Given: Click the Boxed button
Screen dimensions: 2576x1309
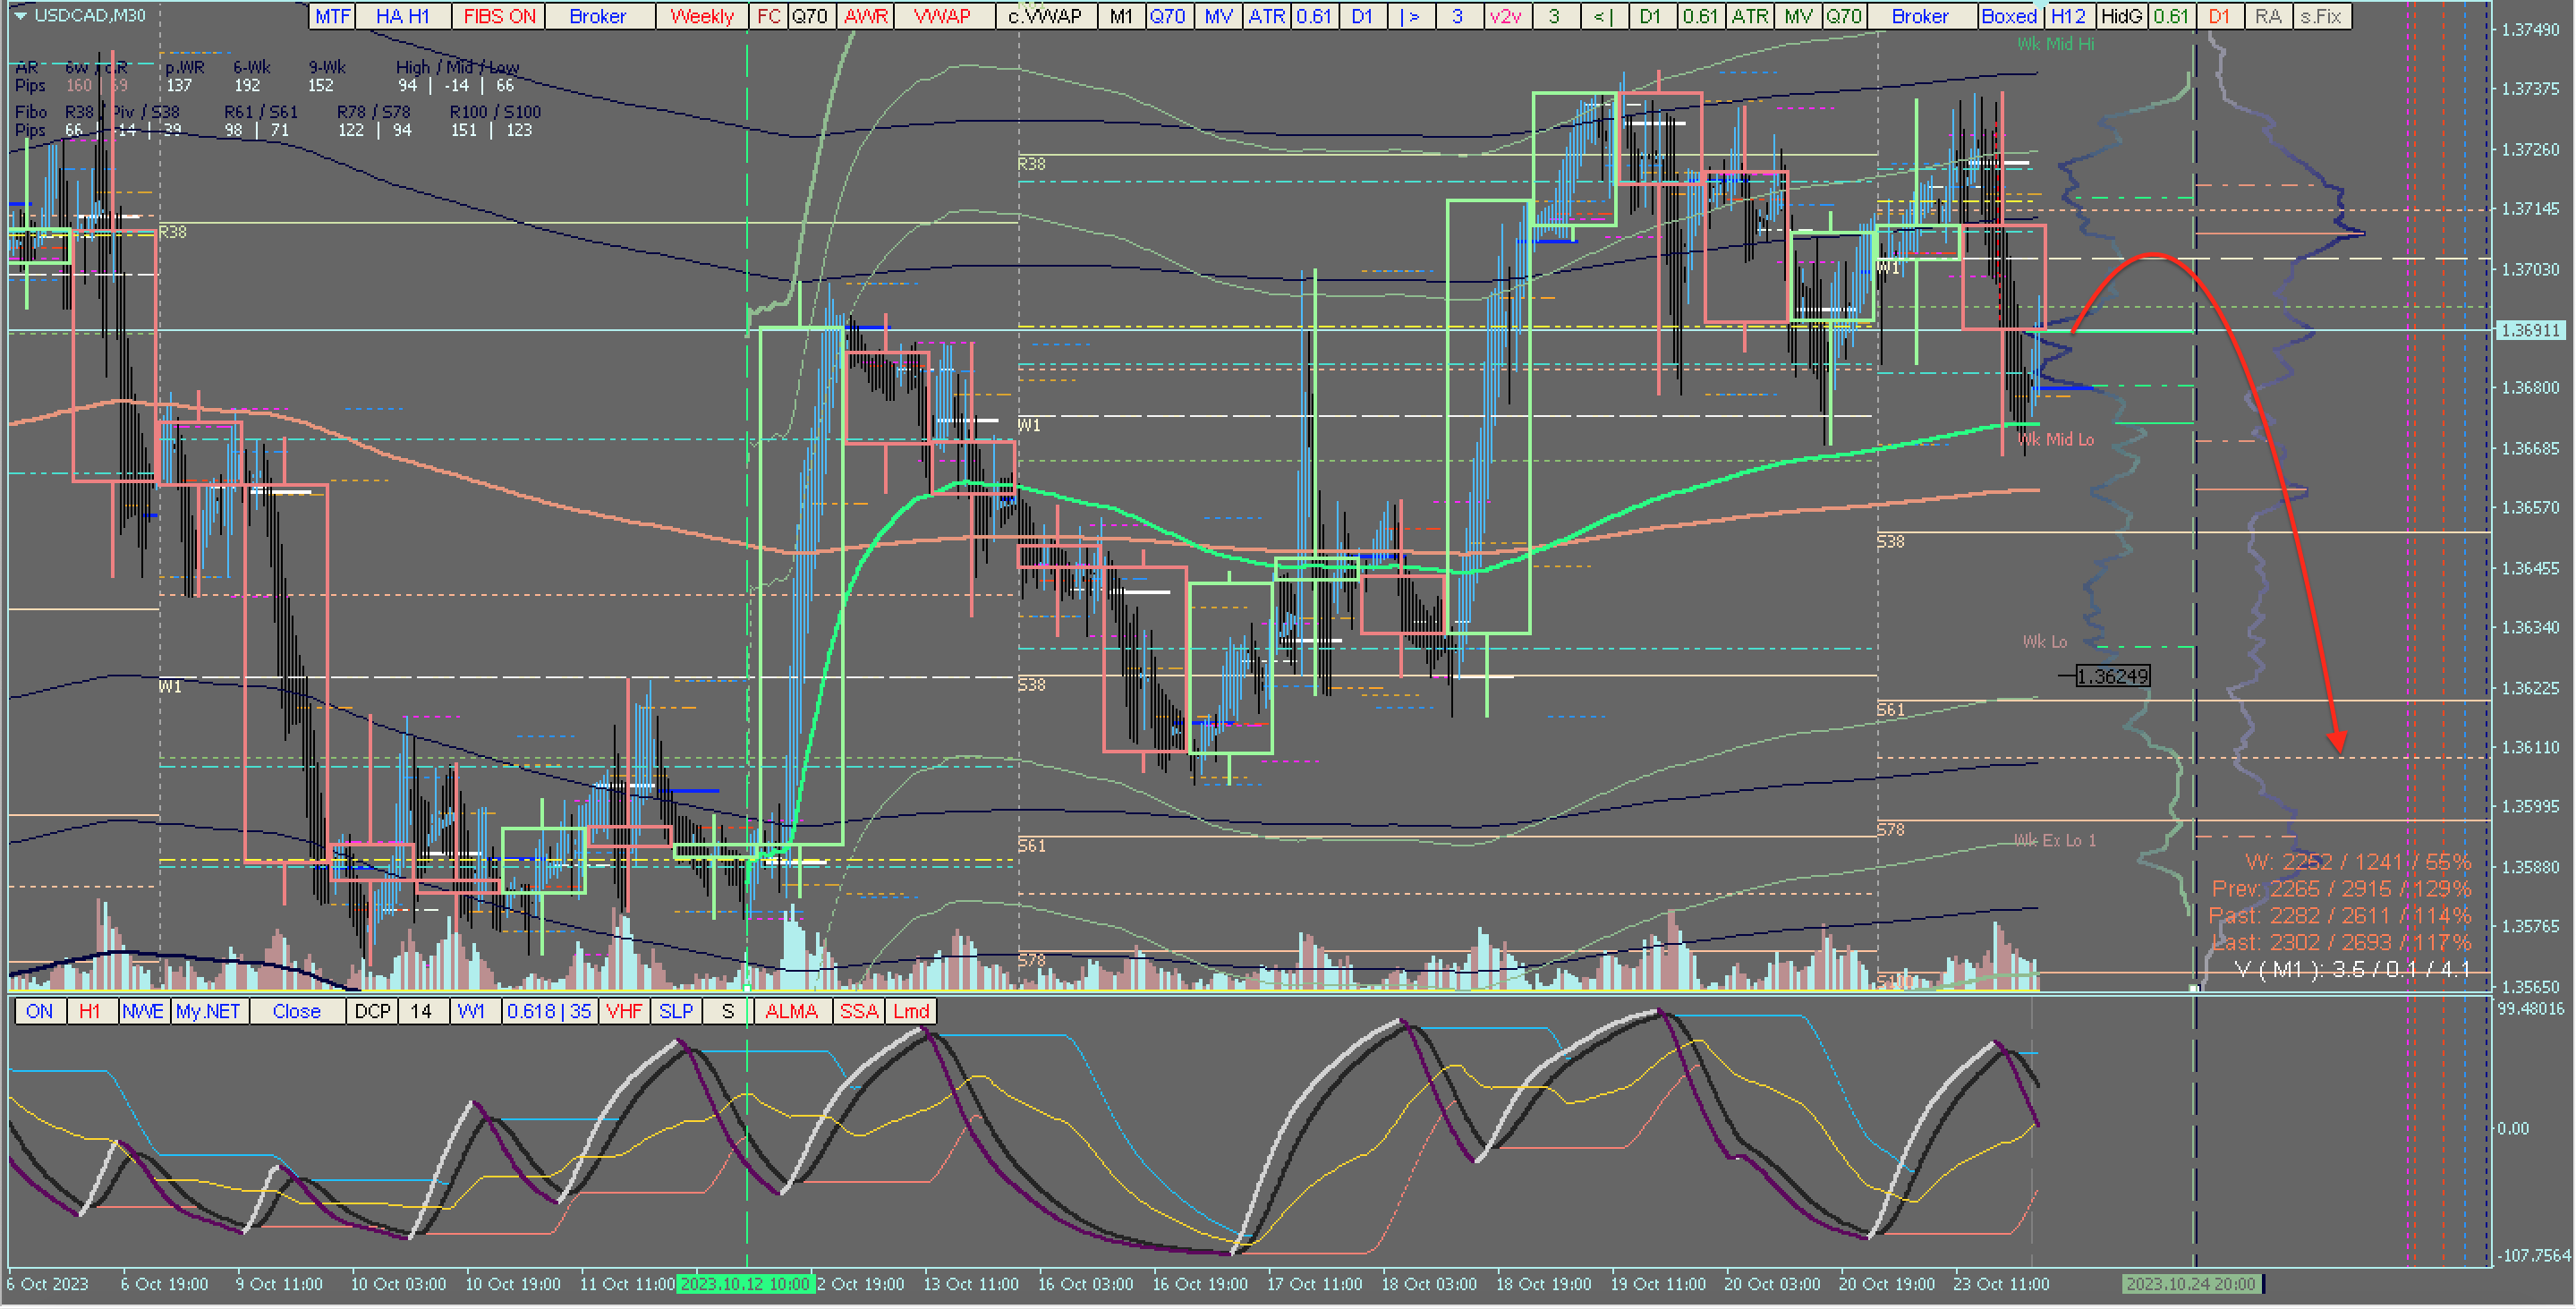Looking at the screenshot, I should (2008, 16).
